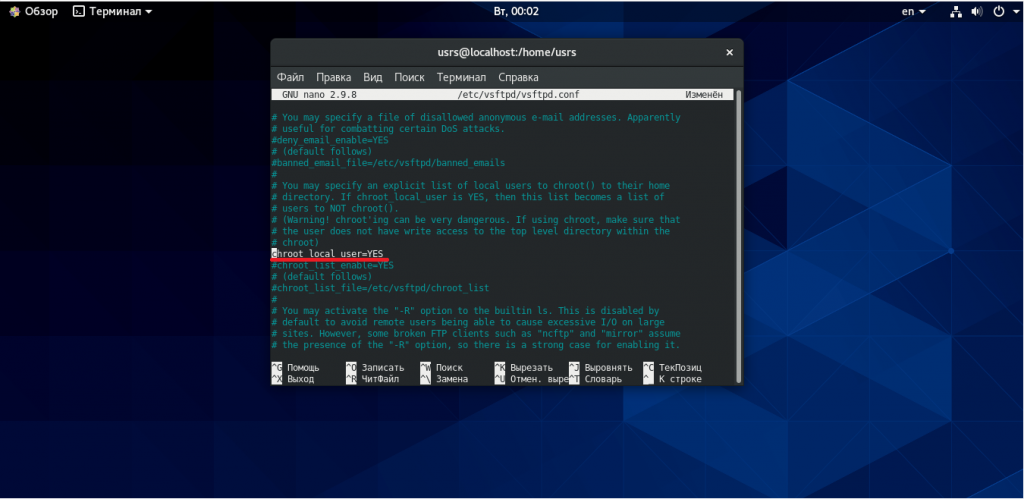
Task: Click the ^O Записать shortcut
Action: click(x=375, y=368)
